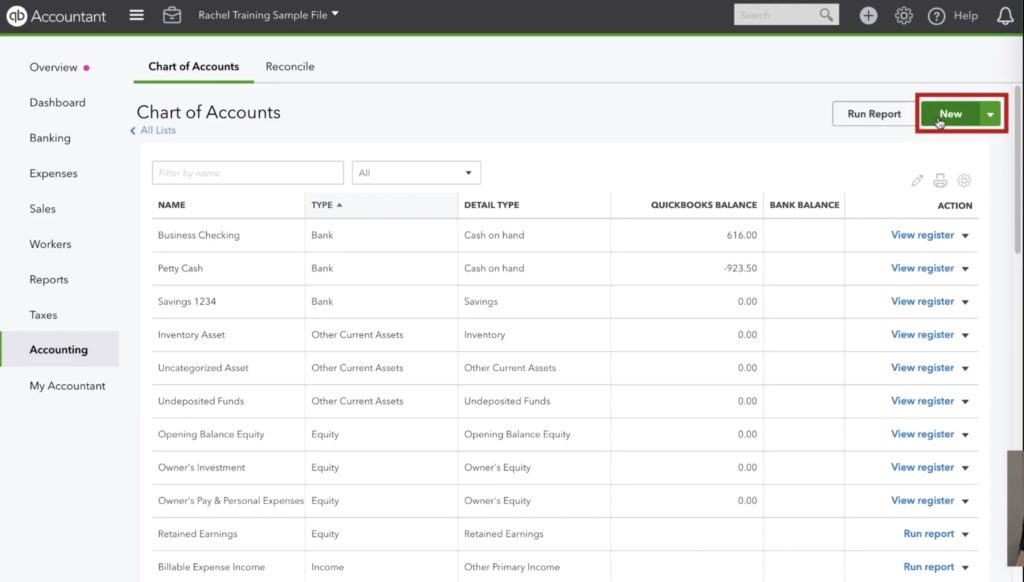Expand action menu for Savings 1234

point(965,302)
